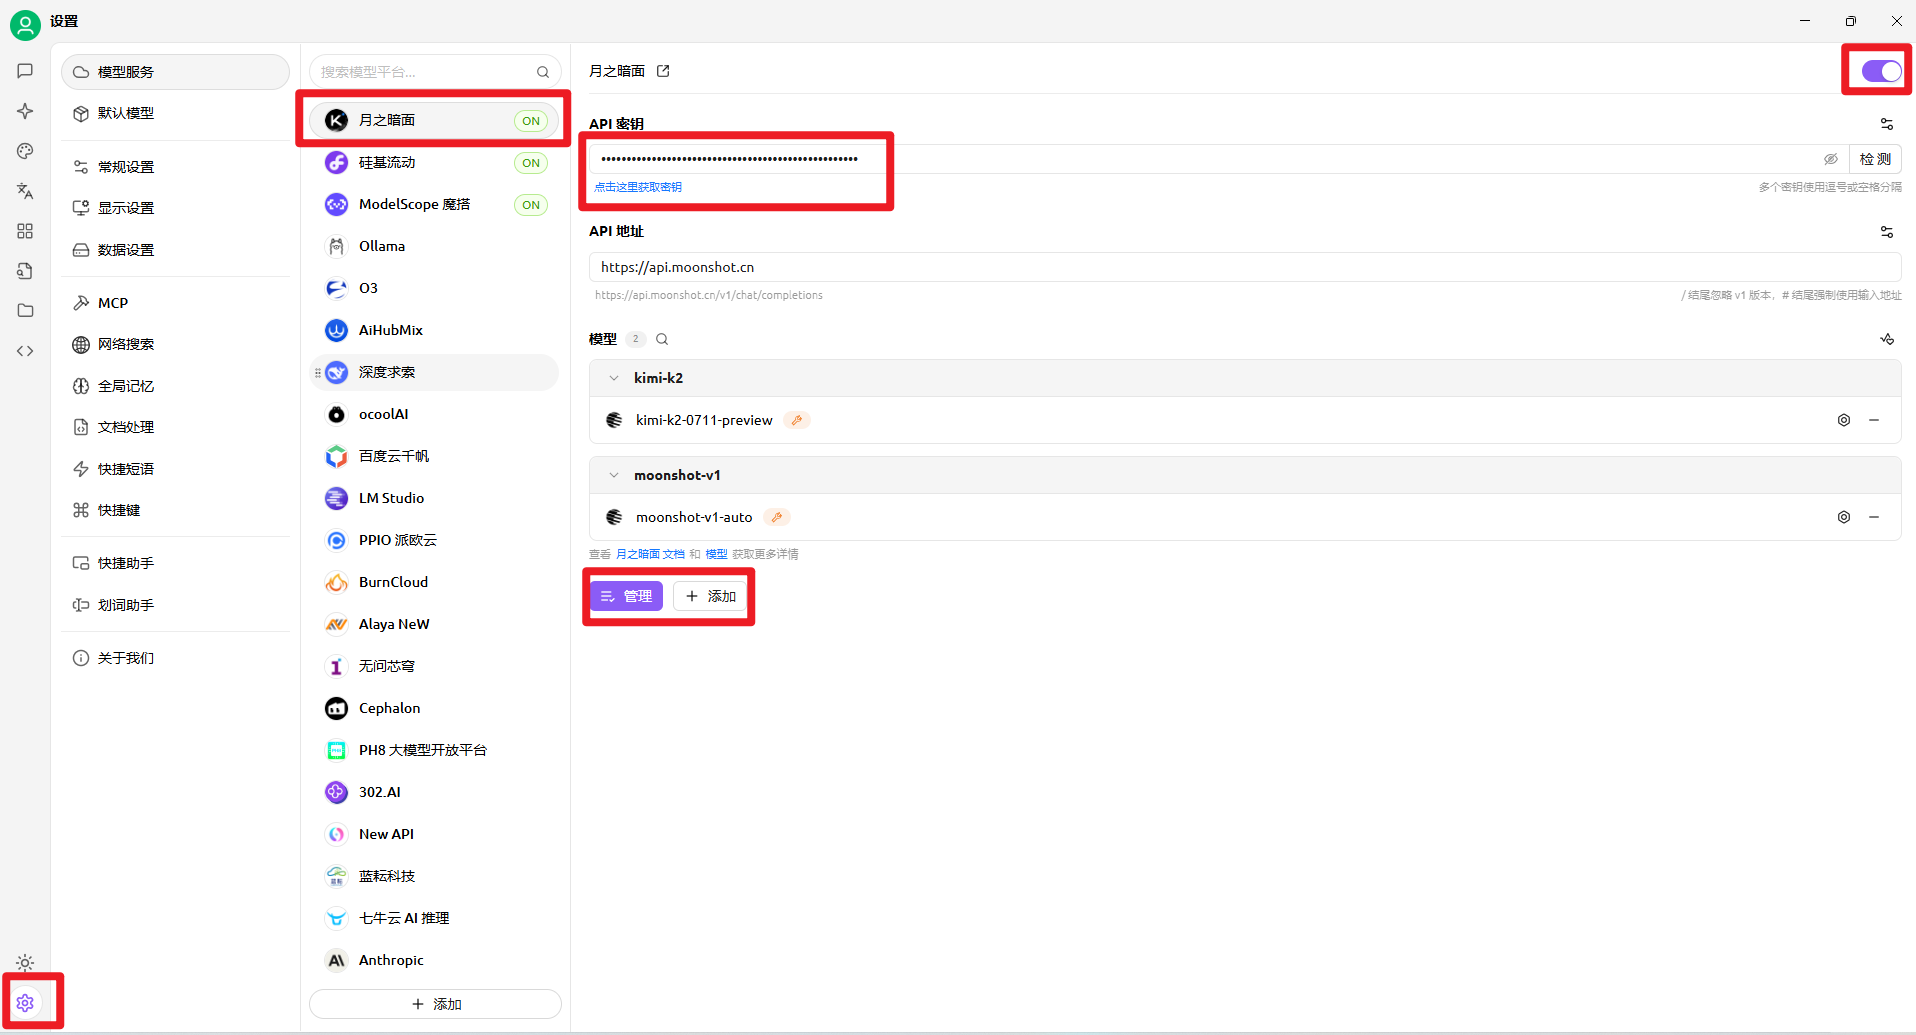The width and height of the screenshot is (1916, 1035).
Task: Open the 月之暗面 external website link icon
Action: pos(663,71)
